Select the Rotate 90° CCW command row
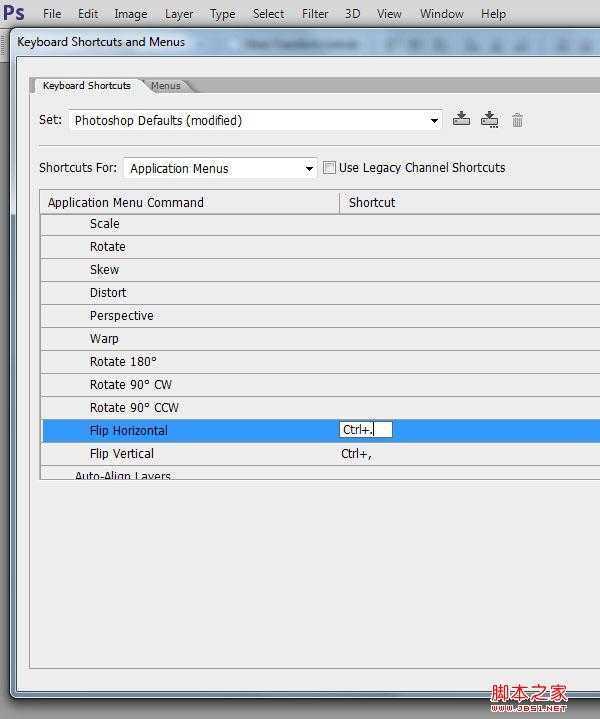The height and width of the screenshot is (719, 600). 320,408
